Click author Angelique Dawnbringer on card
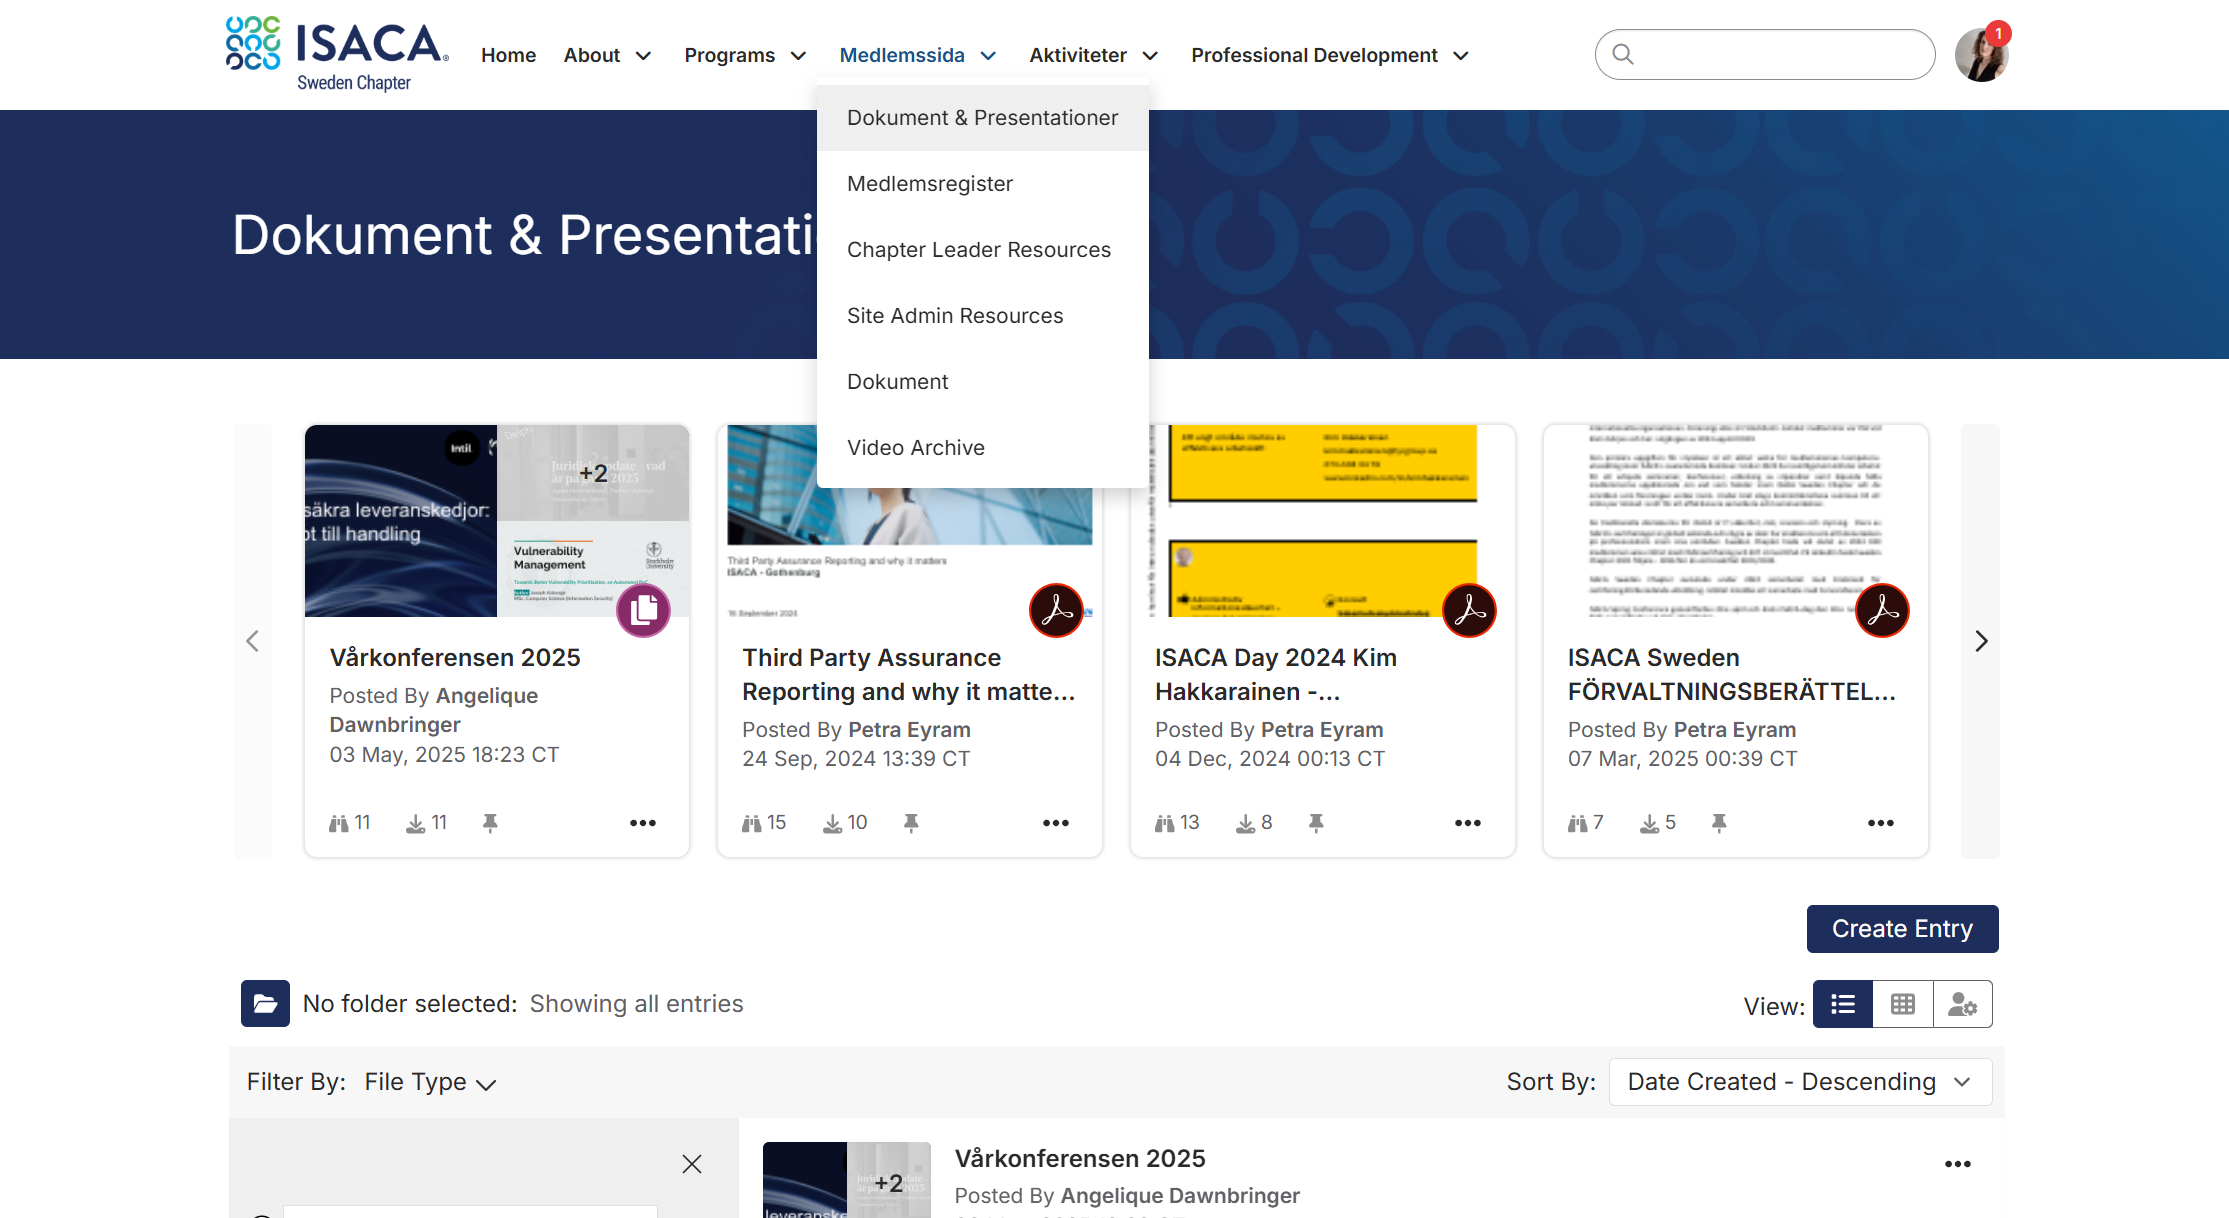The height and width of the screenshot is (1218, 2229). pyautogui.click(x=433, y=710)
